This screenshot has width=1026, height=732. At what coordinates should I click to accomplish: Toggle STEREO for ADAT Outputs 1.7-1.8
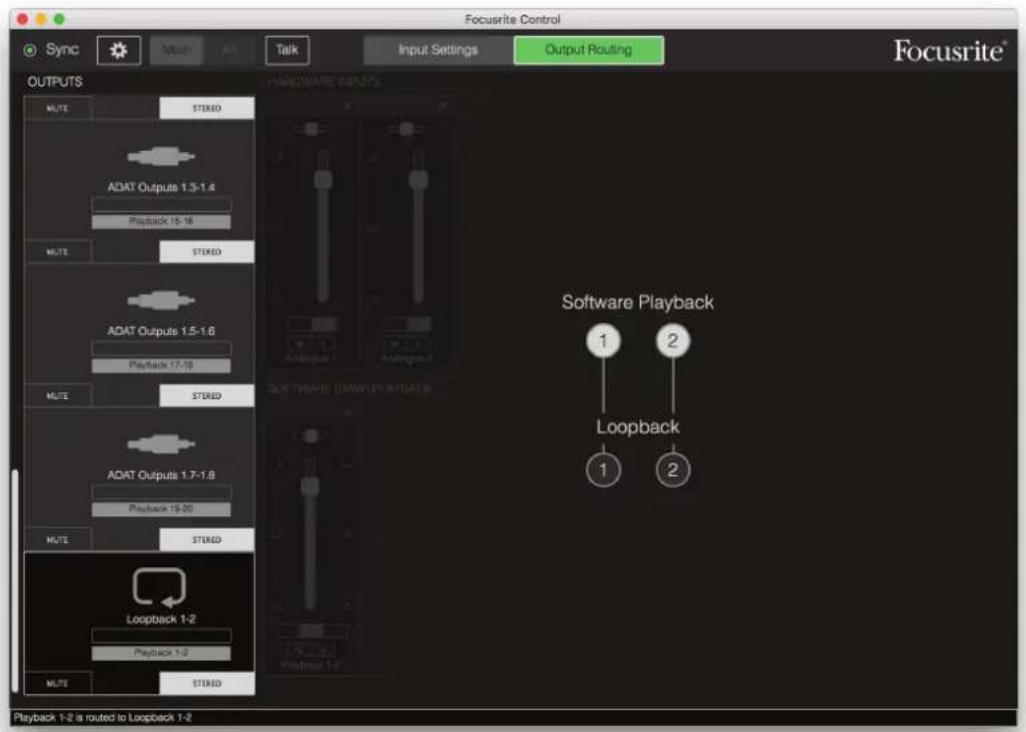(x=207, y=540)
